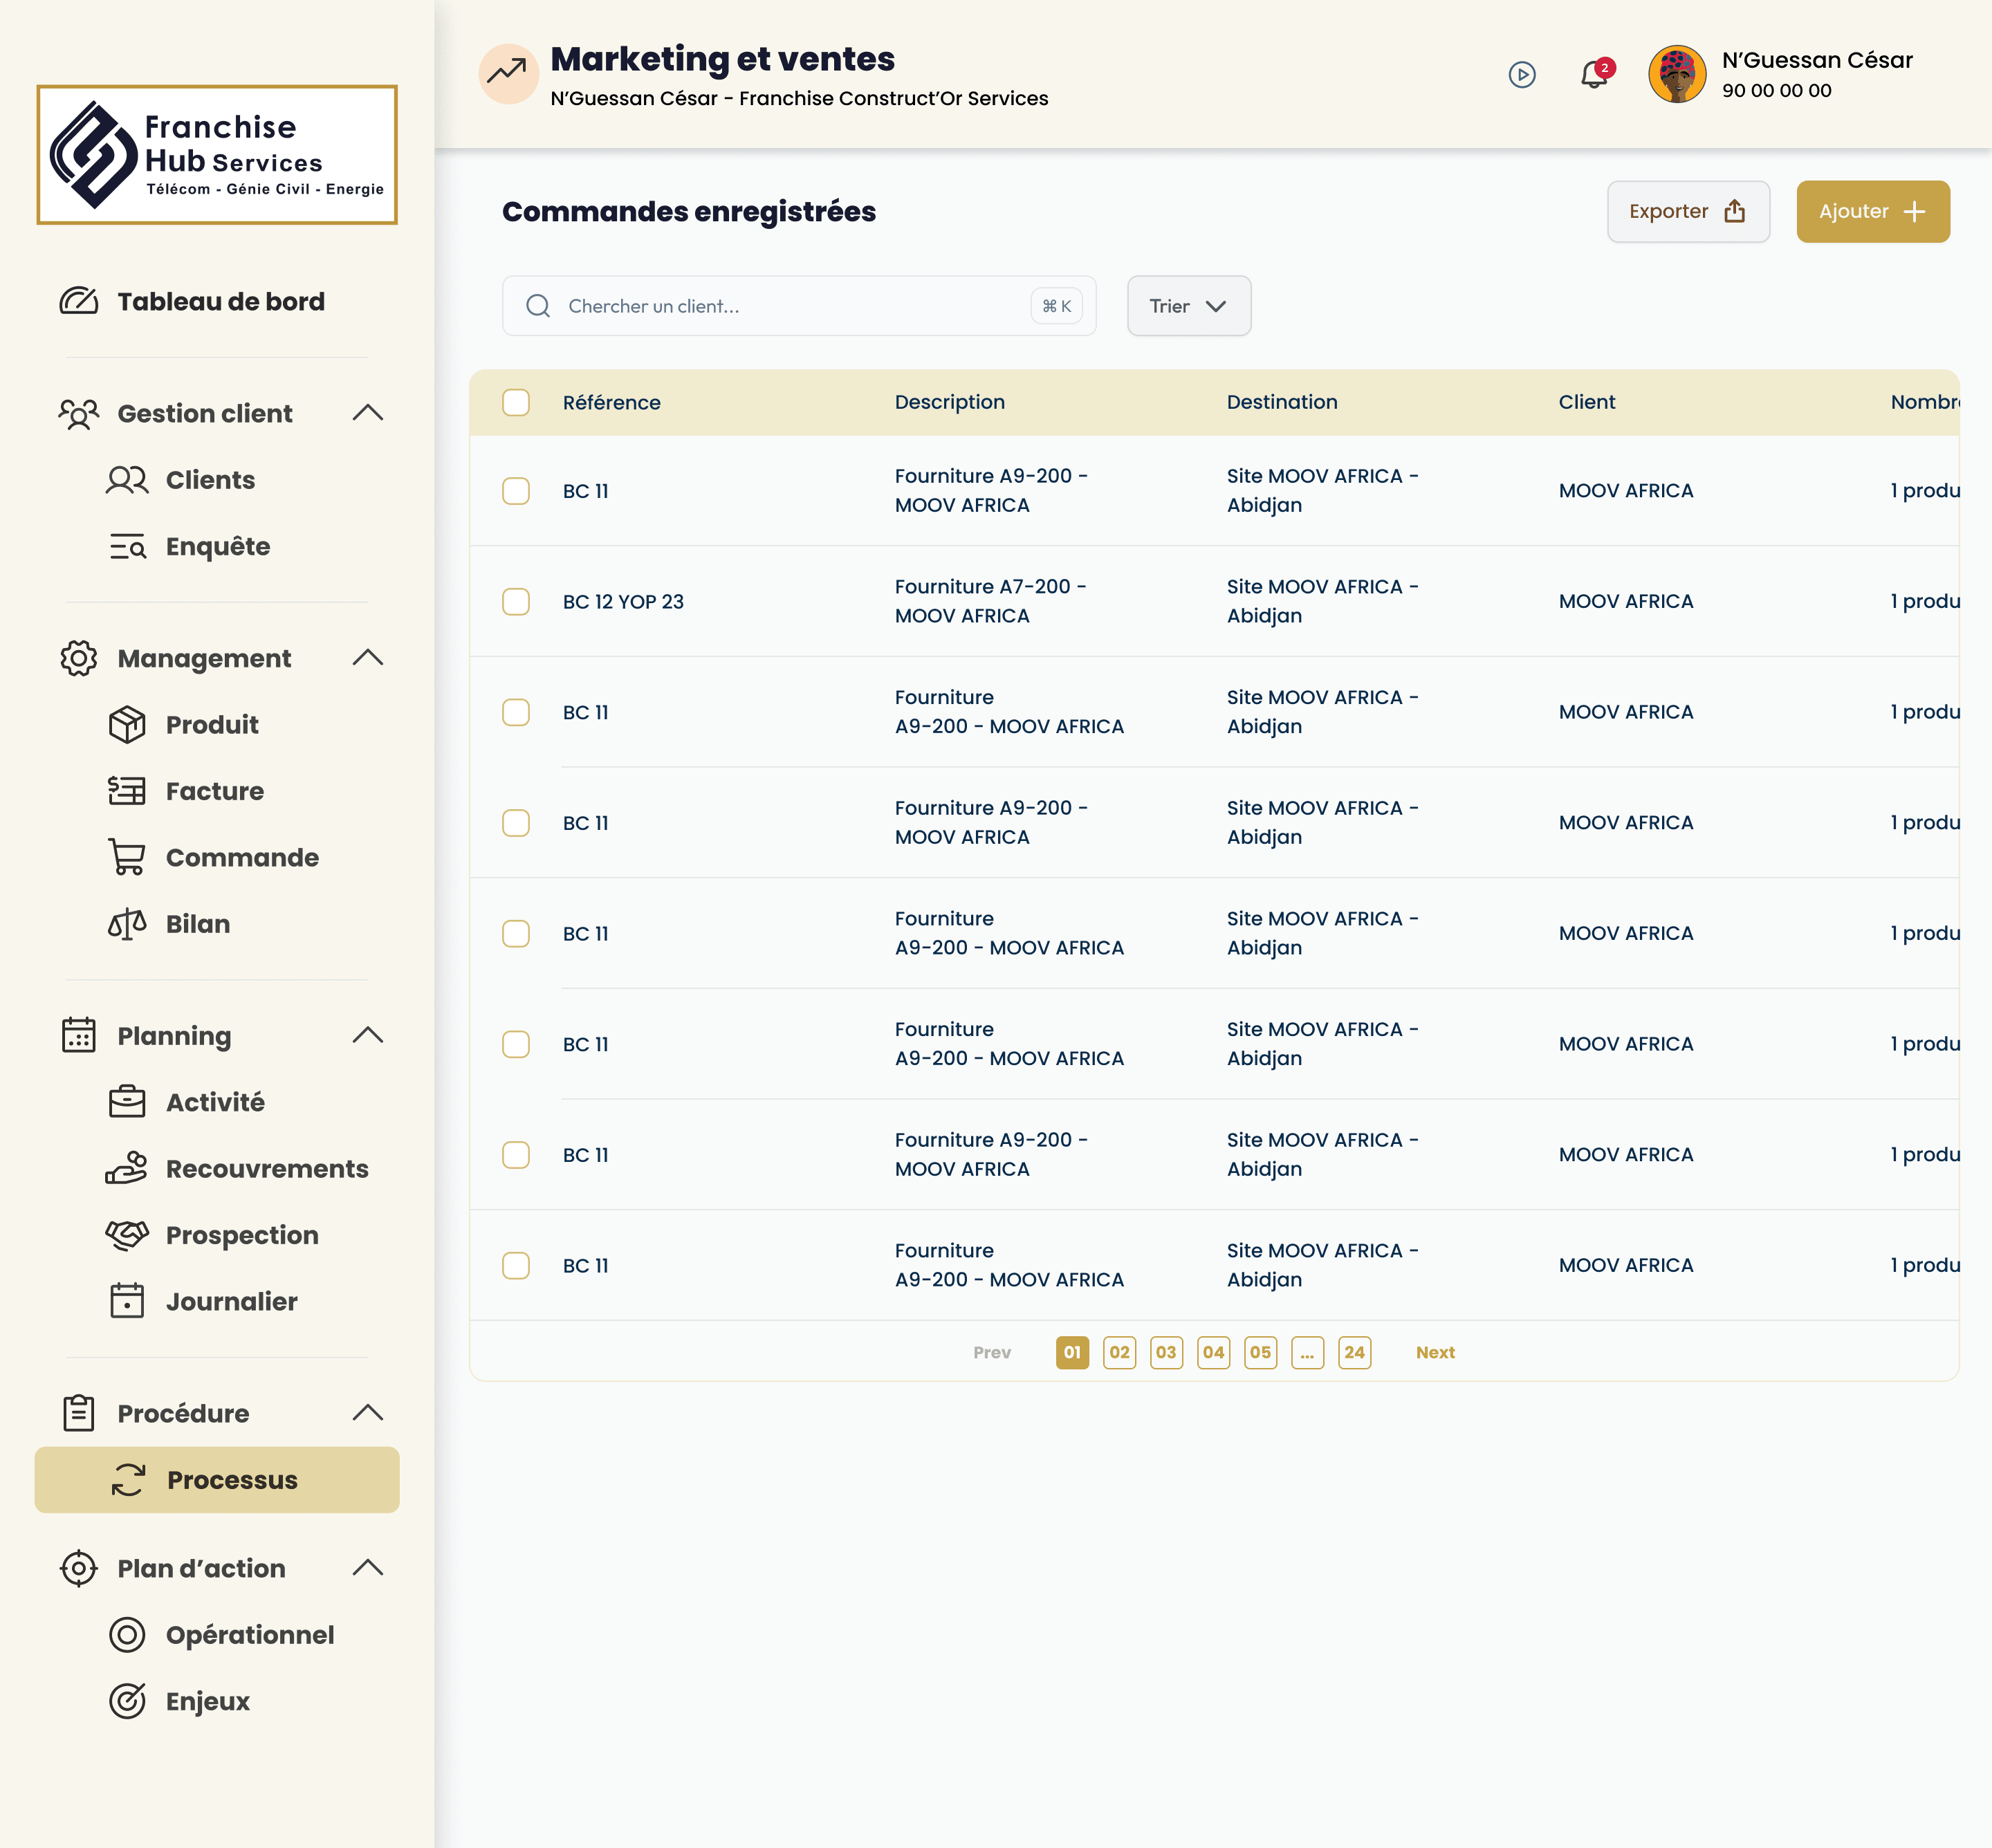1992x1848 pixels.
Task: Collapse the Planning section chevron
Action: click(368, 1035)
